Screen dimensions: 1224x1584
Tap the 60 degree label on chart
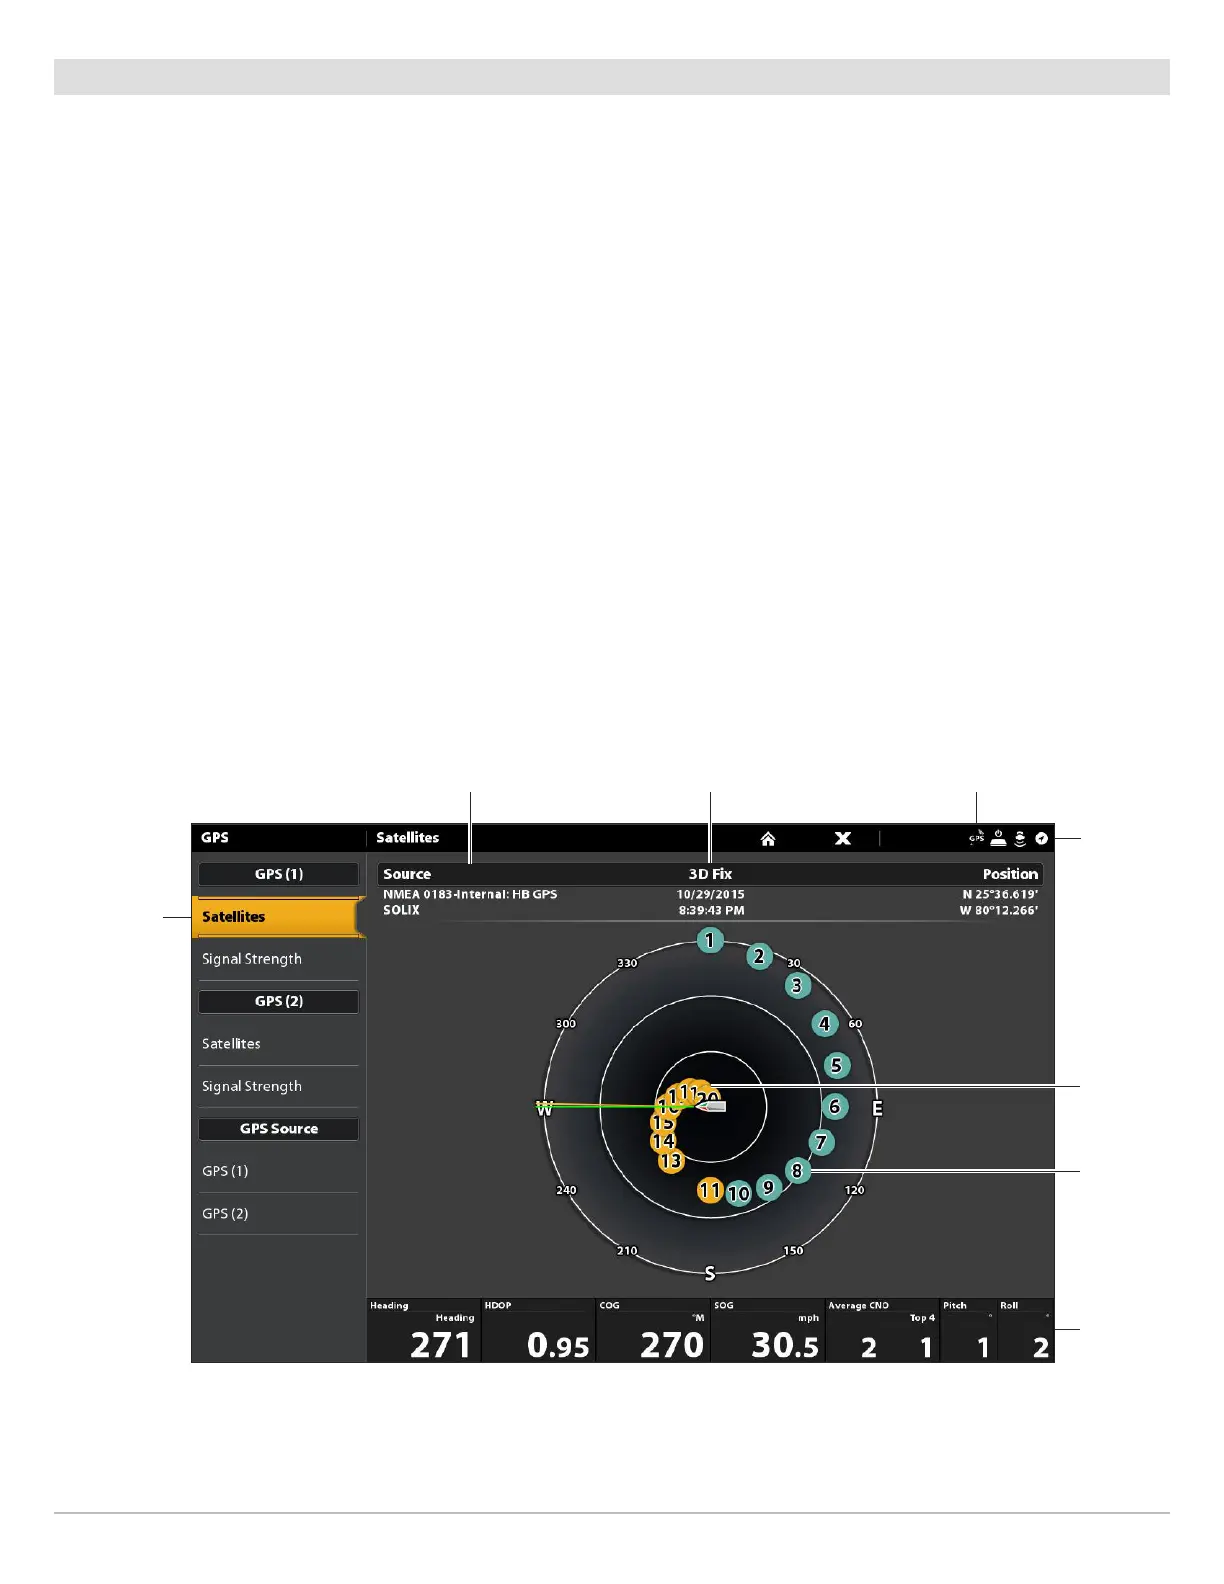coord(855,1024)
